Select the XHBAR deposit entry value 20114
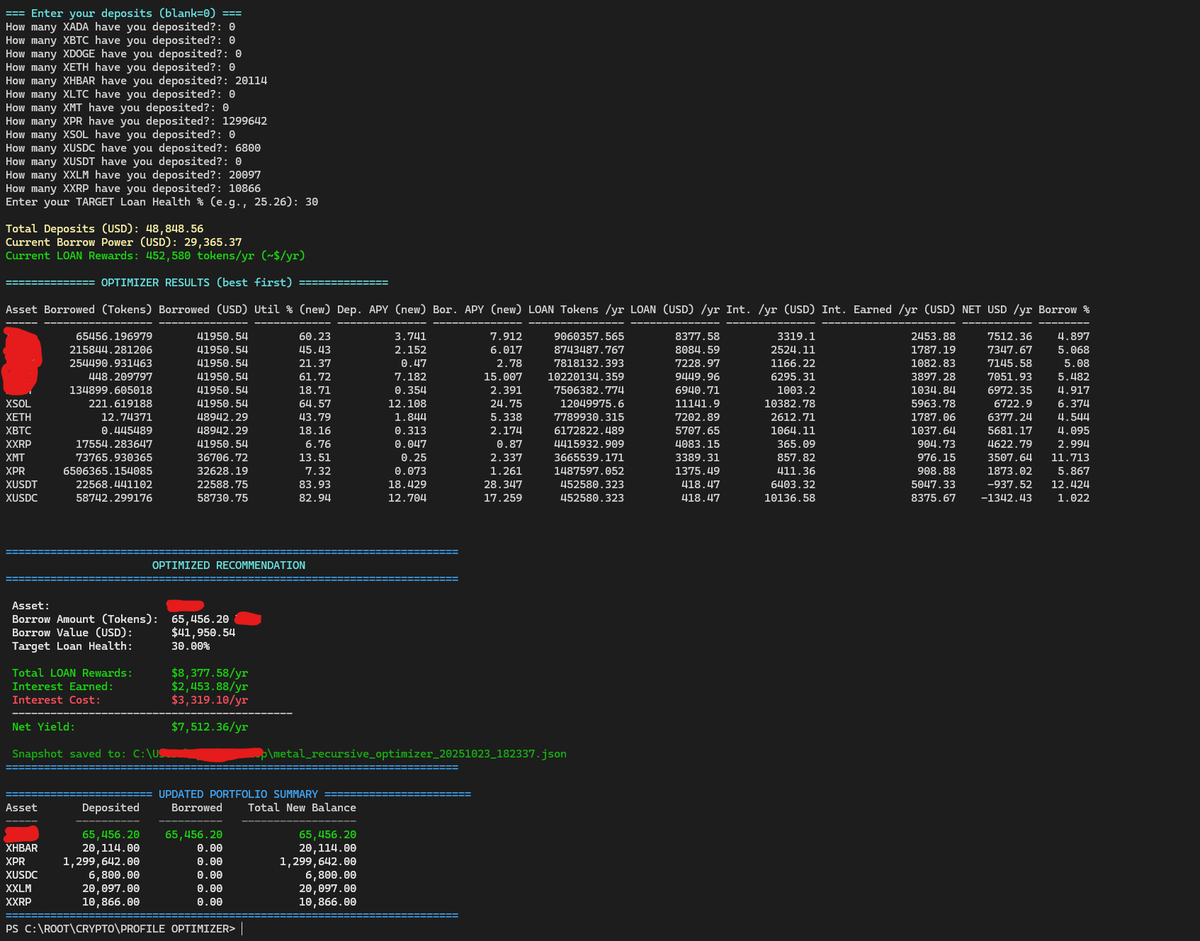The width and height of the screenshot is (1200, 941). 250,81
